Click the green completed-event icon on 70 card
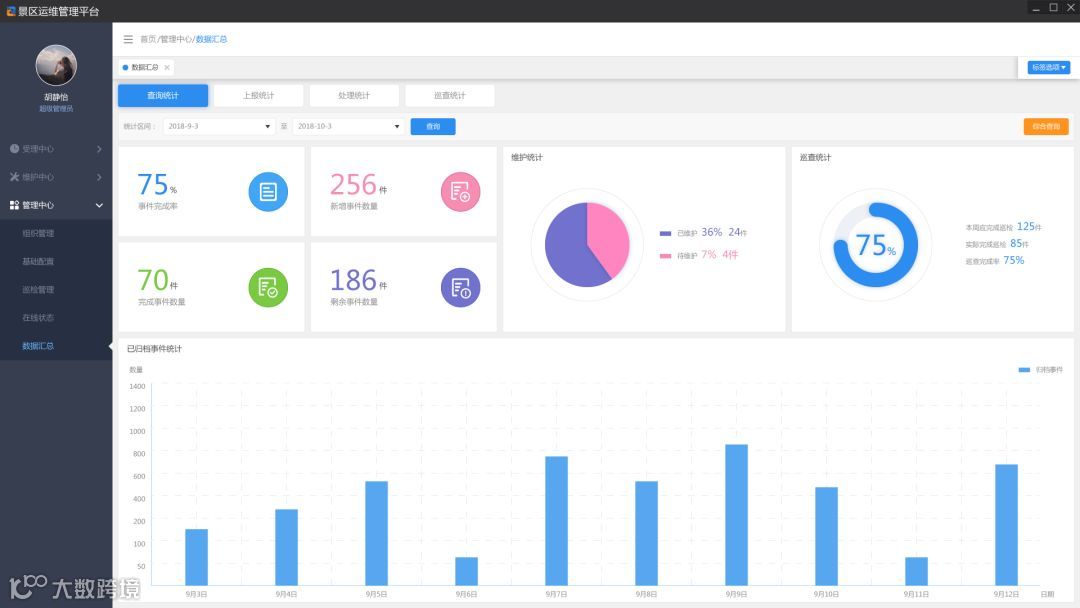Screen dimensions: 1080x608 click(x=268, y=287)
